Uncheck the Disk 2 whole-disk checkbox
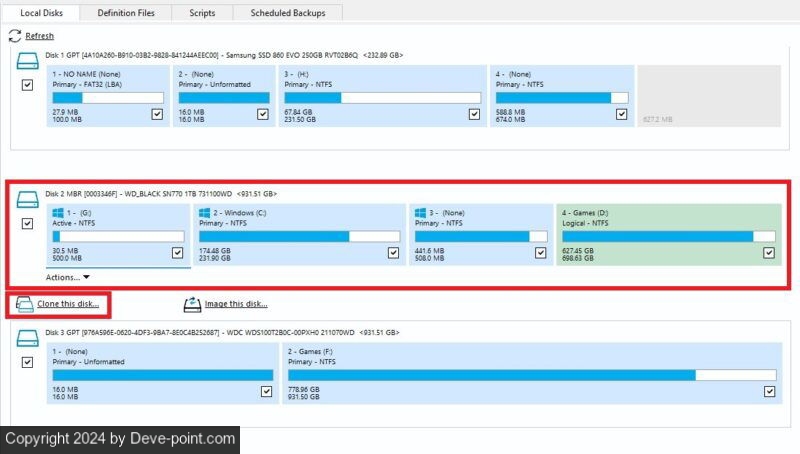 (27, 224)
